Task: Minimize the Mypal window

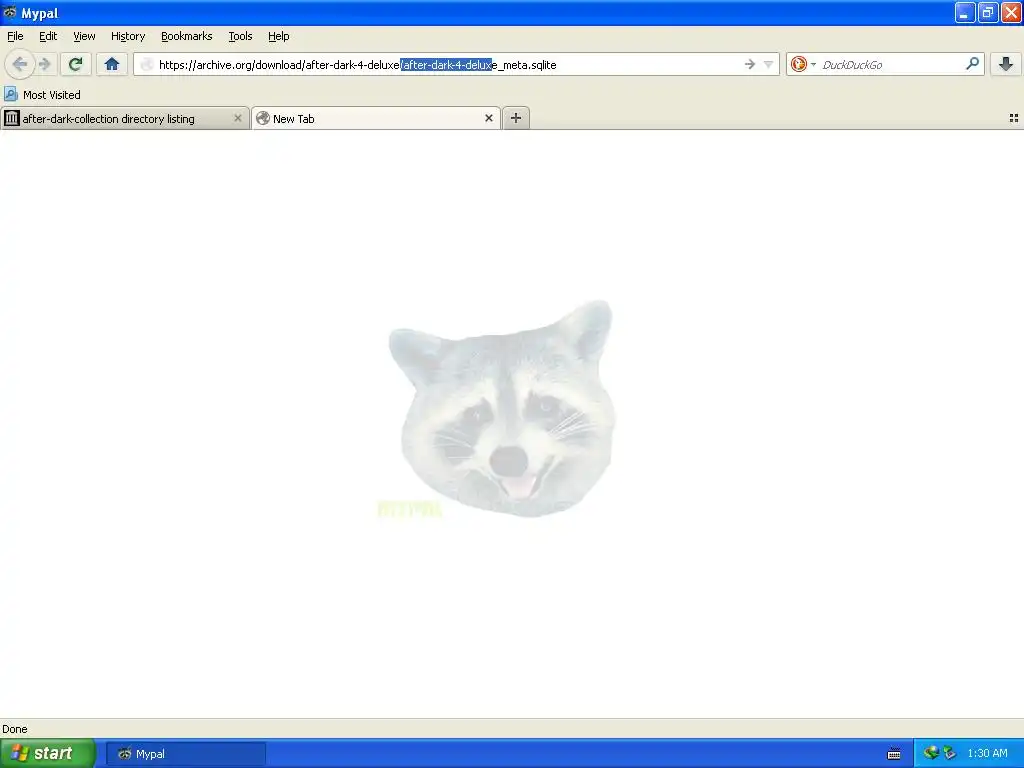Action: pyautogui.click(x=965, y=12)
